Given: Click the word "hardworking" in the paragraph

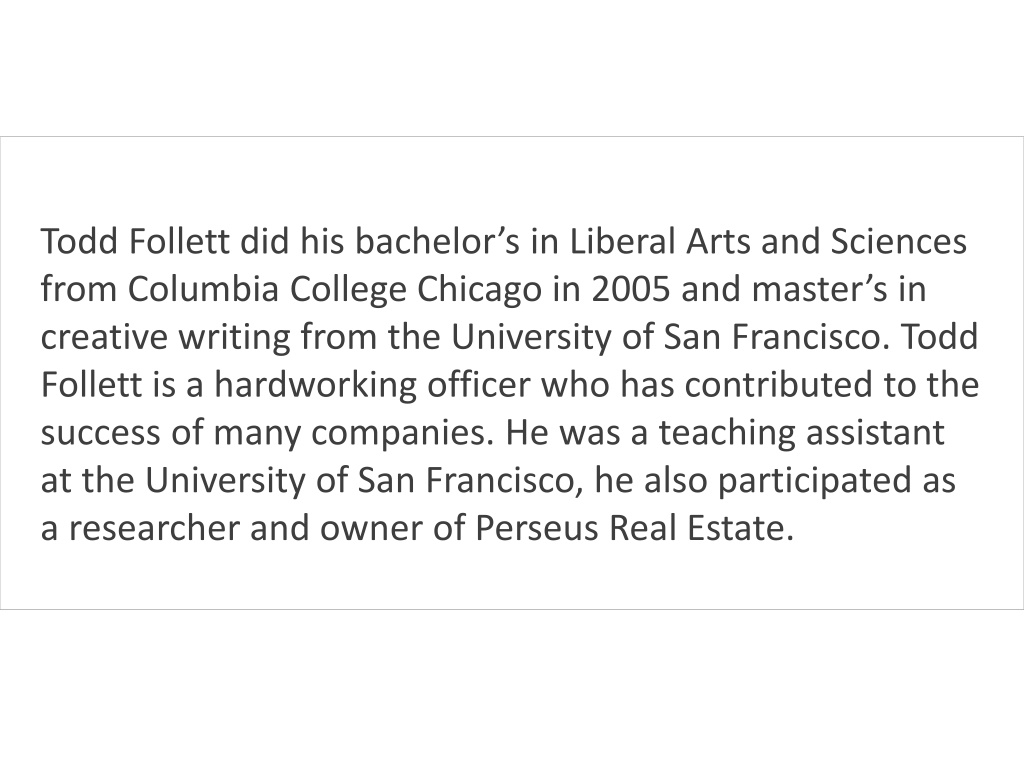Looking at the screenshot, I should 315,385.
